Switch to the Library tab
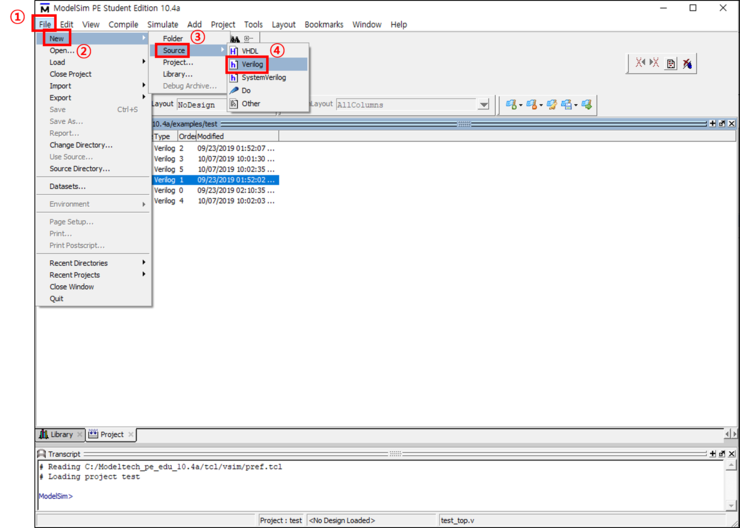 (x=60, y=434)
